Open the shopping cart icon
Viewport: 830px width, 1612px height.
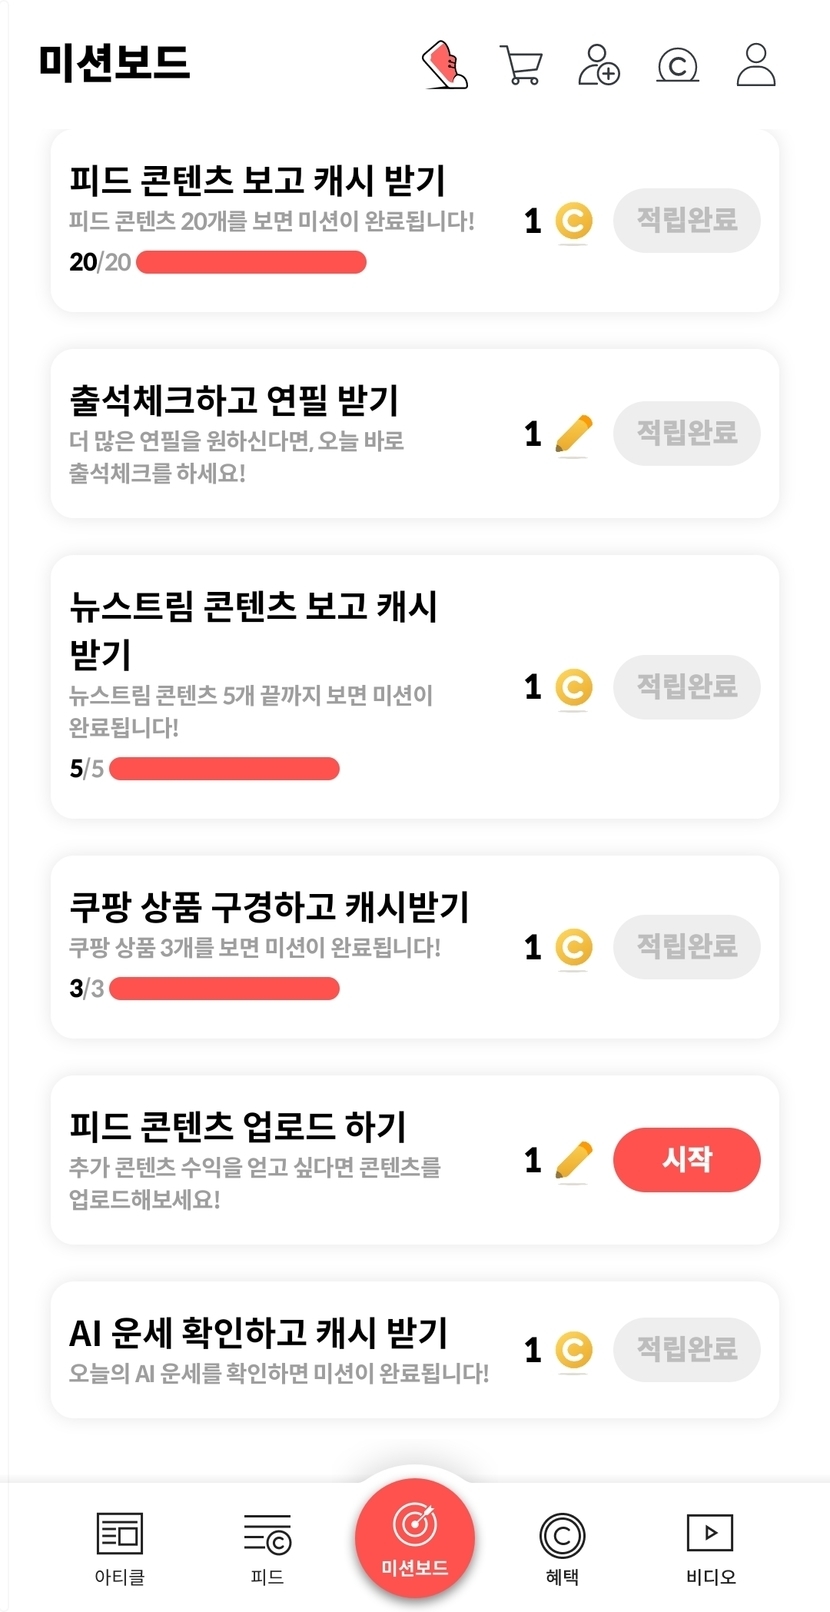(521, 66)
